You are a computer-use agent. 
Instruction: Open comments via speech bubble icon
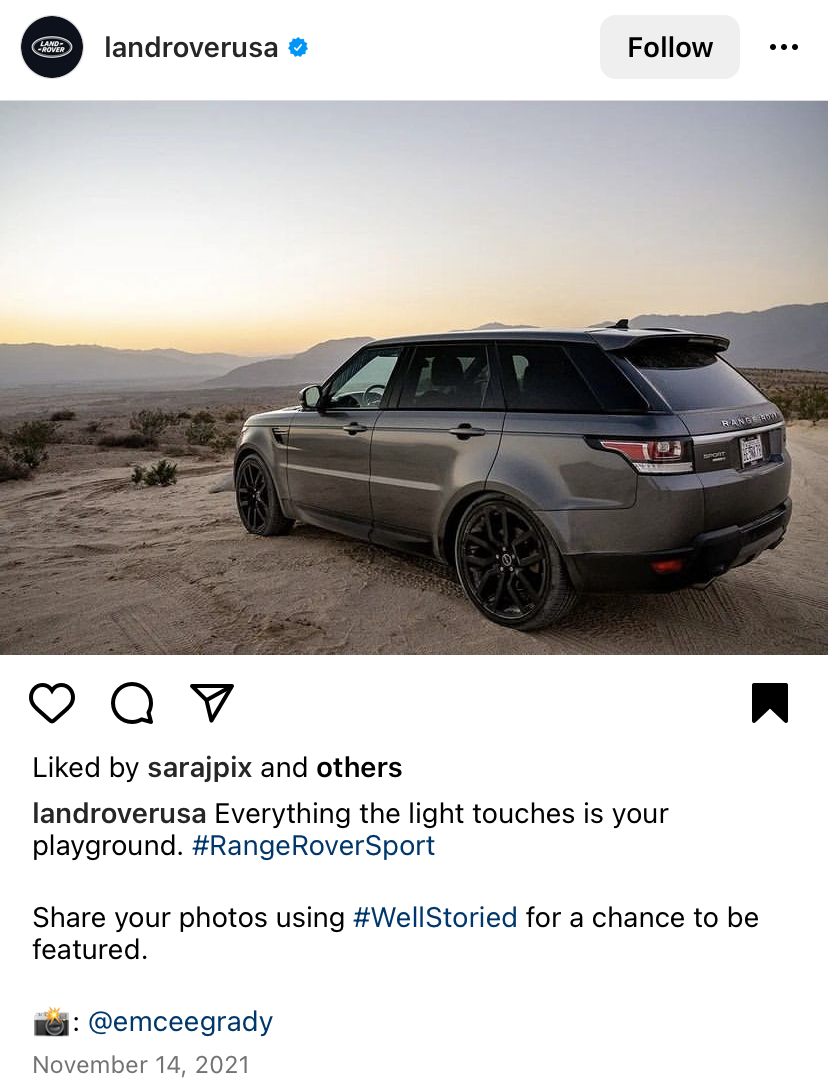(x=132, y=703)
